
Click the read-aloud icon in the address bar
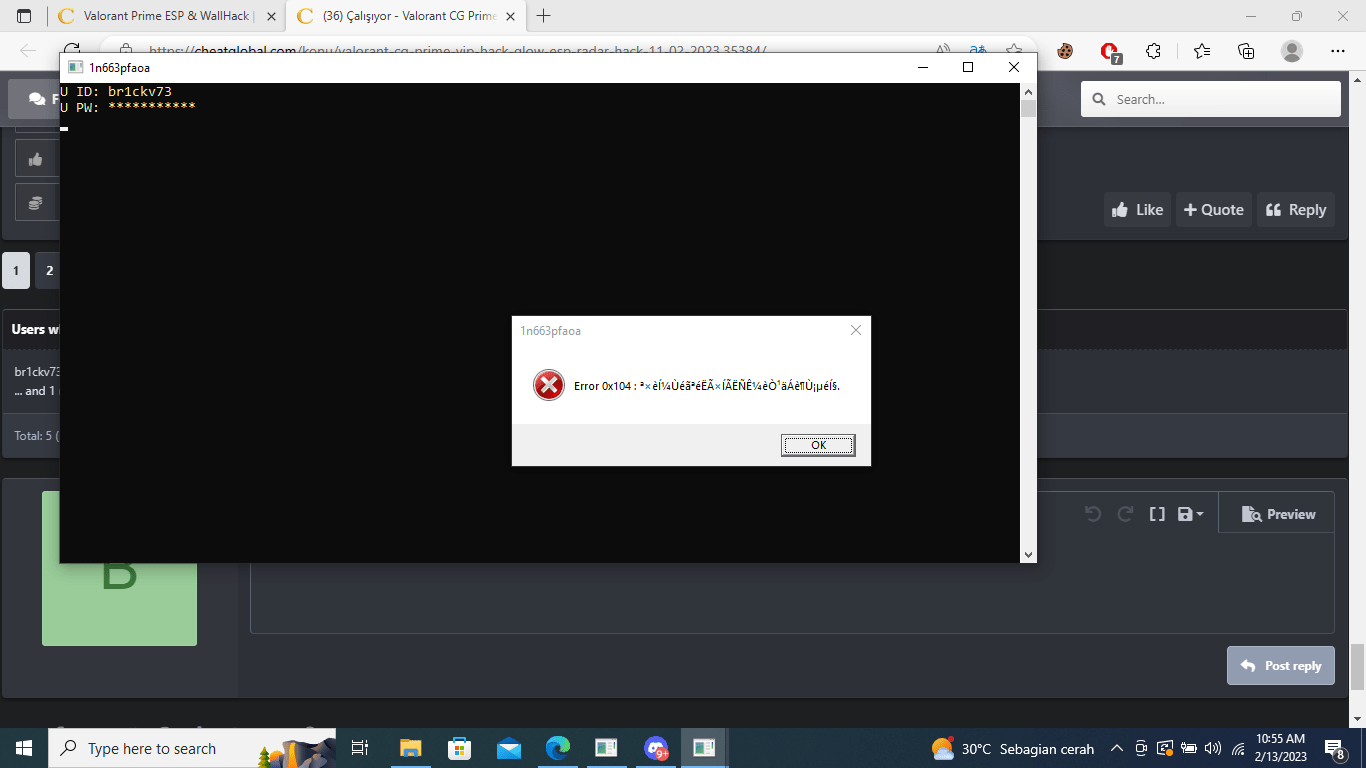coord(942,49)
